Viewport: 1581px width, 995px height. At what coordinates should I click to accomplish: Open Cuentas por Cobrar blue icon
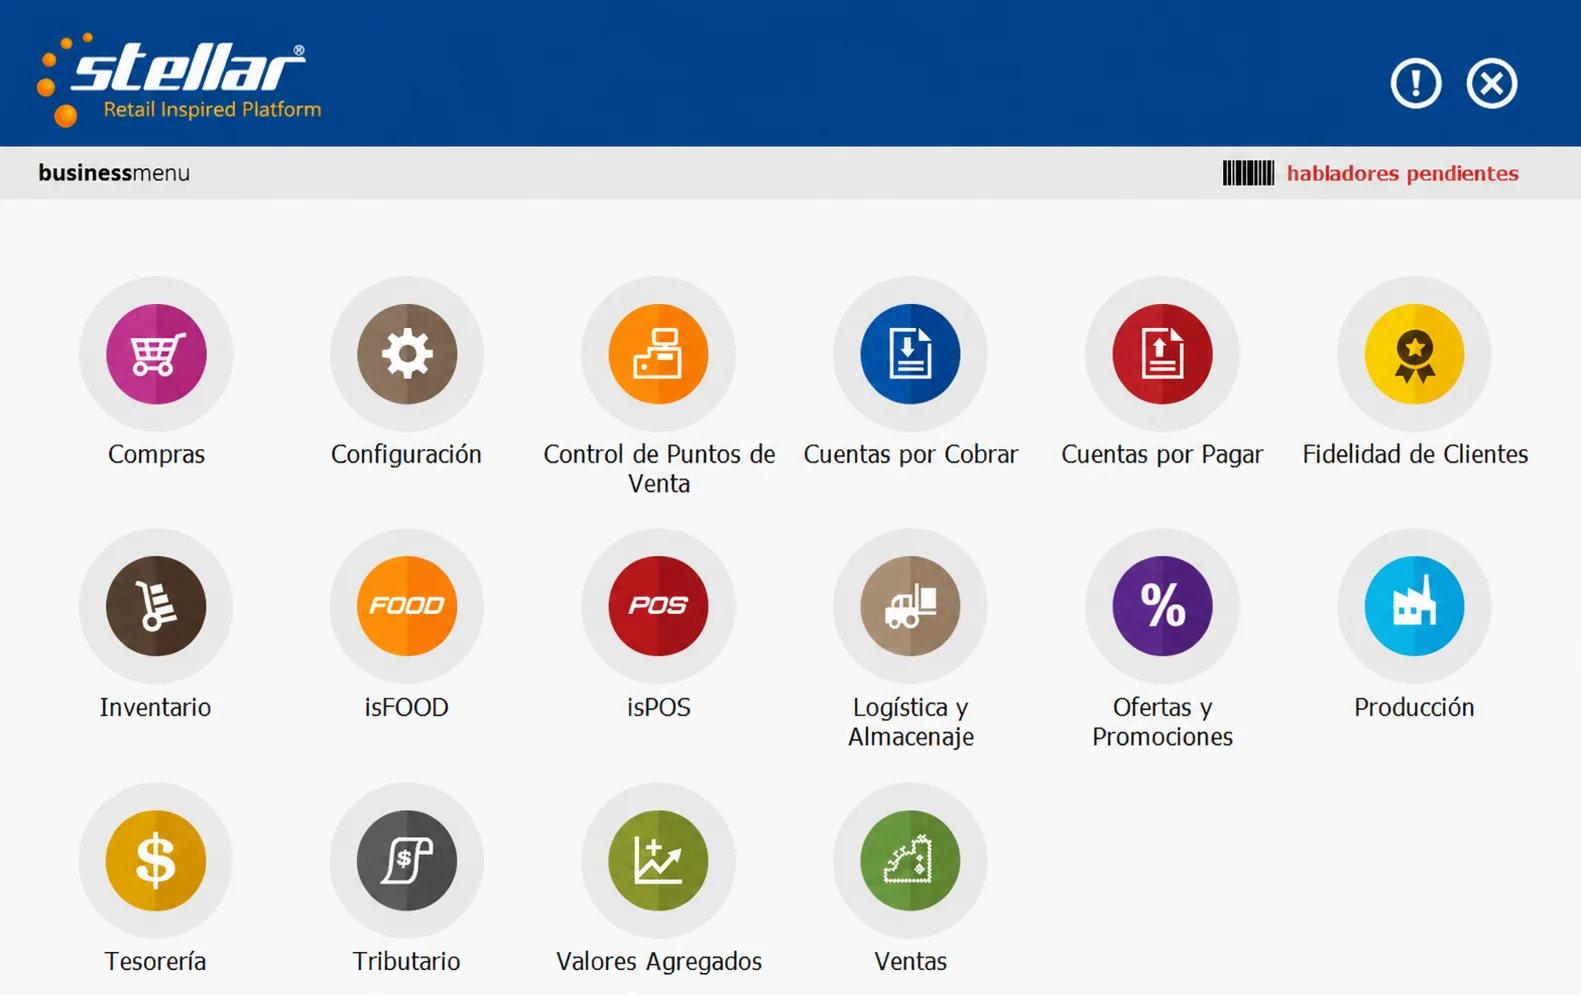point(910,354)
